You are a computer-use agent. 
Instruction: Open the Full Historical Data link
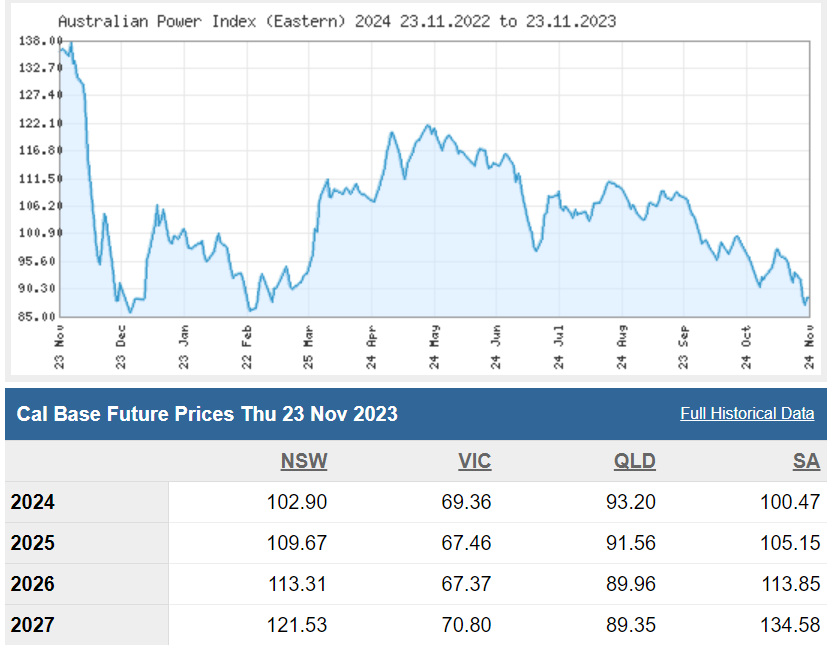[747, 413]
